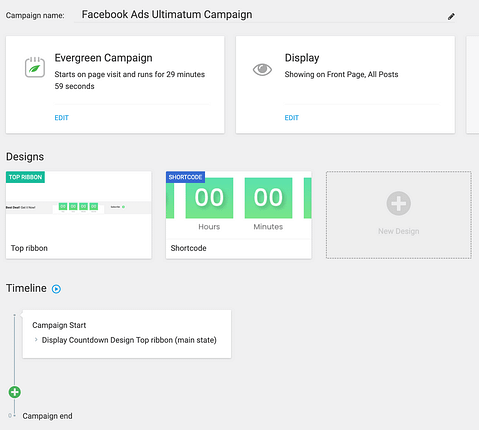Open the partially visible third settings card
The image size is (479, 430).
[472, 85]
